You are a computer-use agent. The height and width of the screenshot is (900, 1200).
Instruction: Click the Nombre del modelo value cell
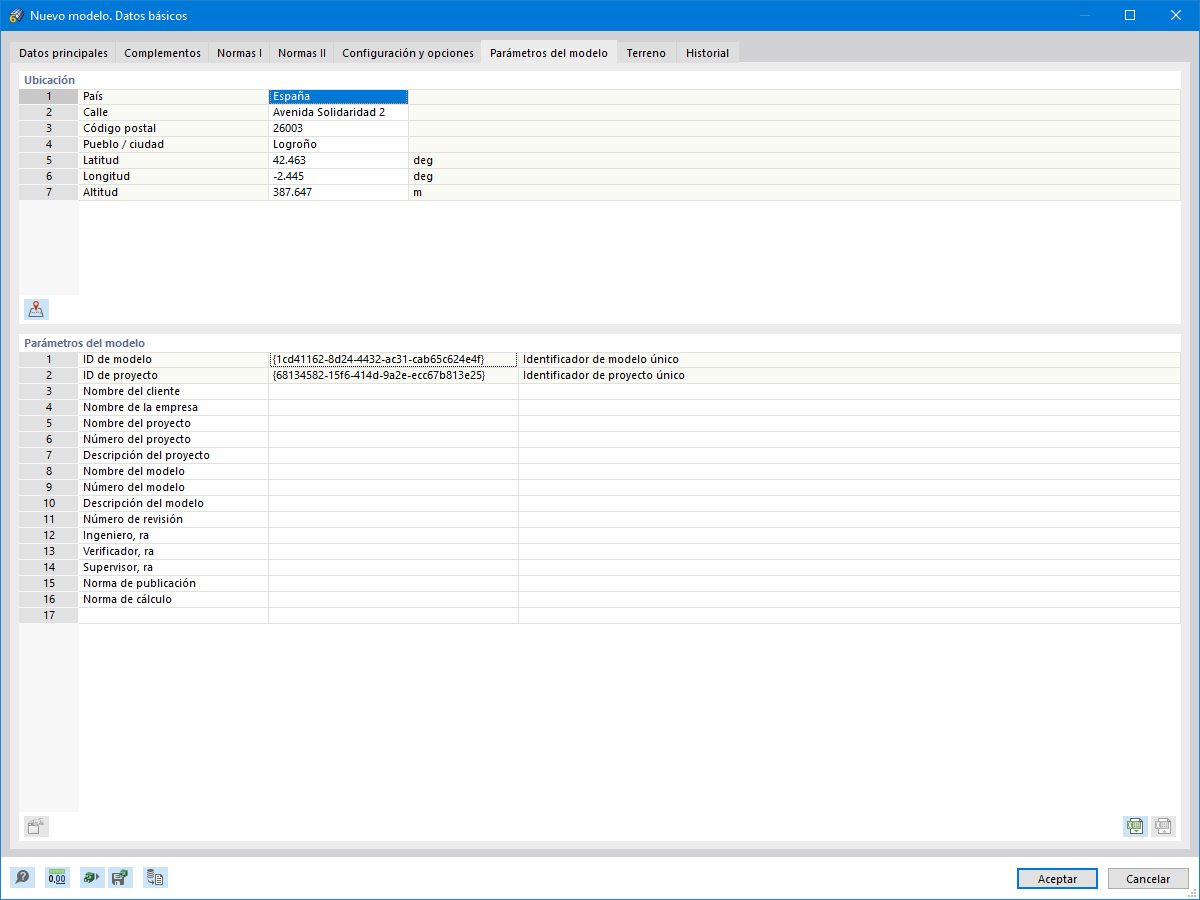pyautogui.click(x=393, y=471)
